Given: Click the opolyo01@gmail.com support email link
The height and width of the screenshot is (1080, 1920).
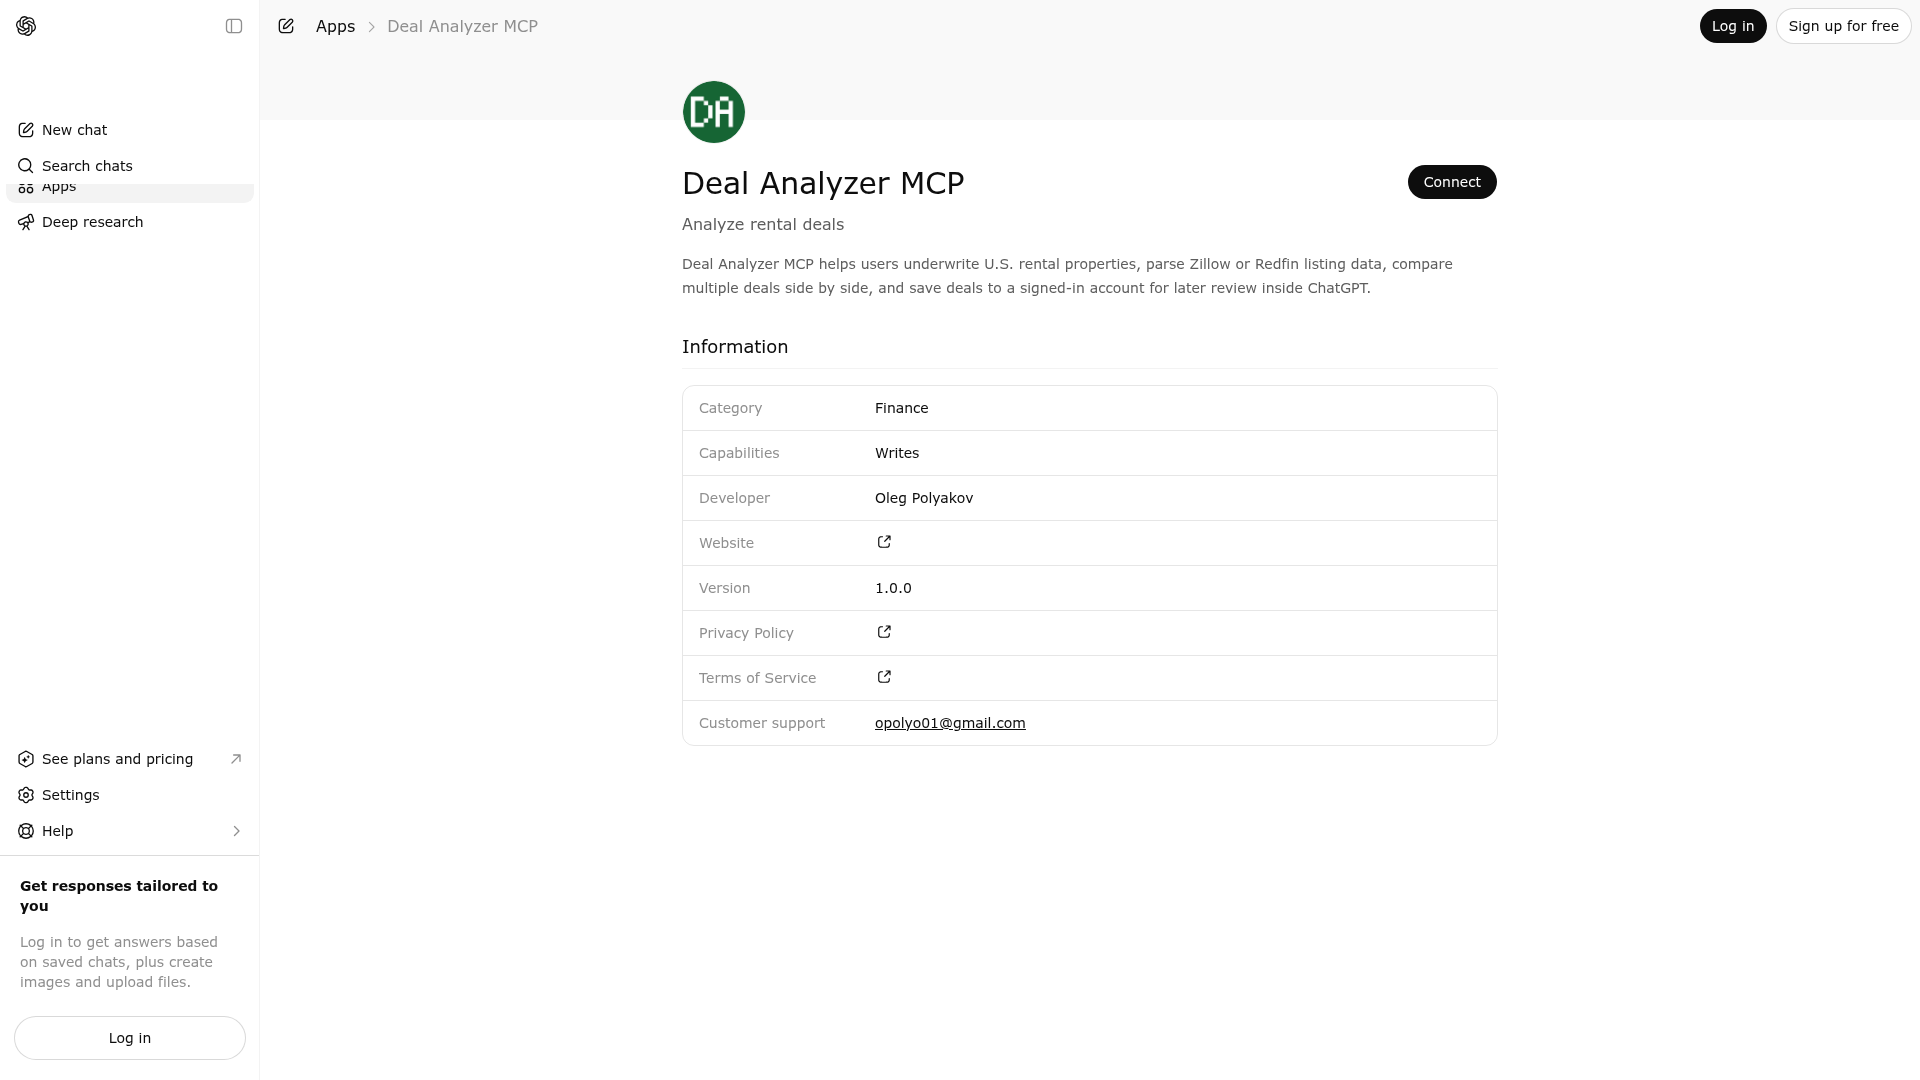Looking at the screenshot, I should click(950, 723).
